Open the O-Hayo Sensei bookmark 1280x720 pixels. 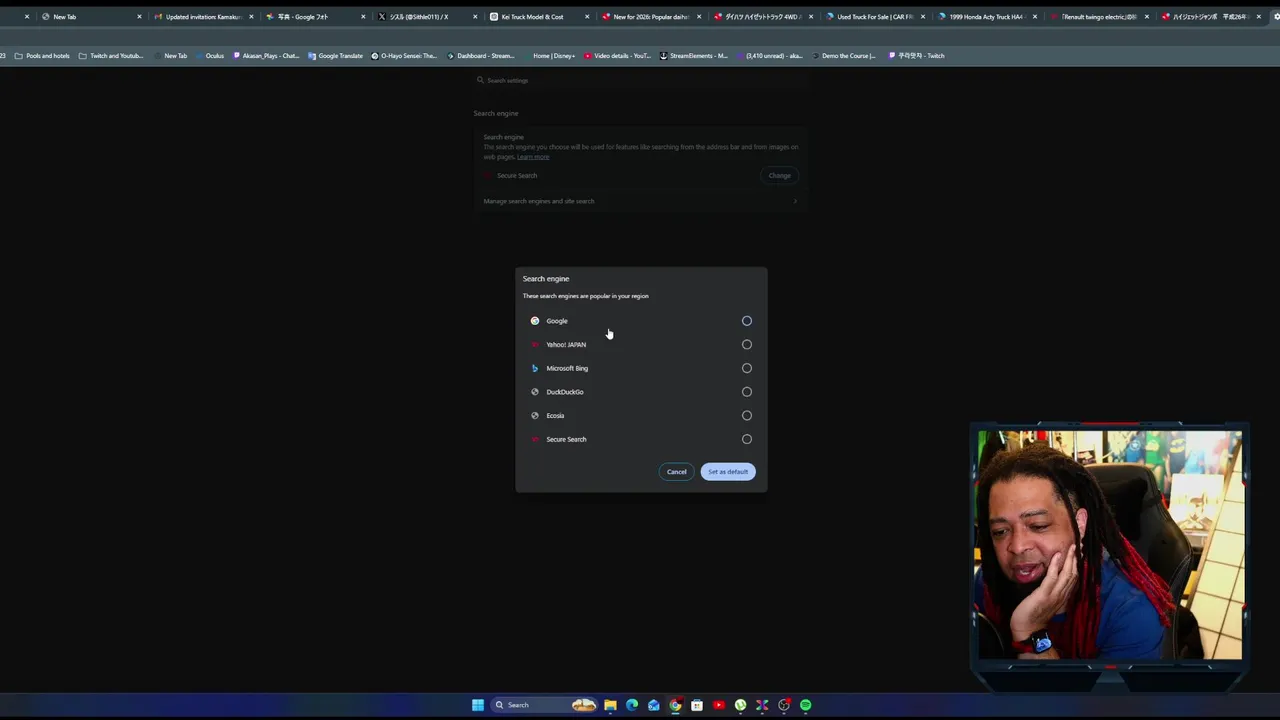coord(404,56)
